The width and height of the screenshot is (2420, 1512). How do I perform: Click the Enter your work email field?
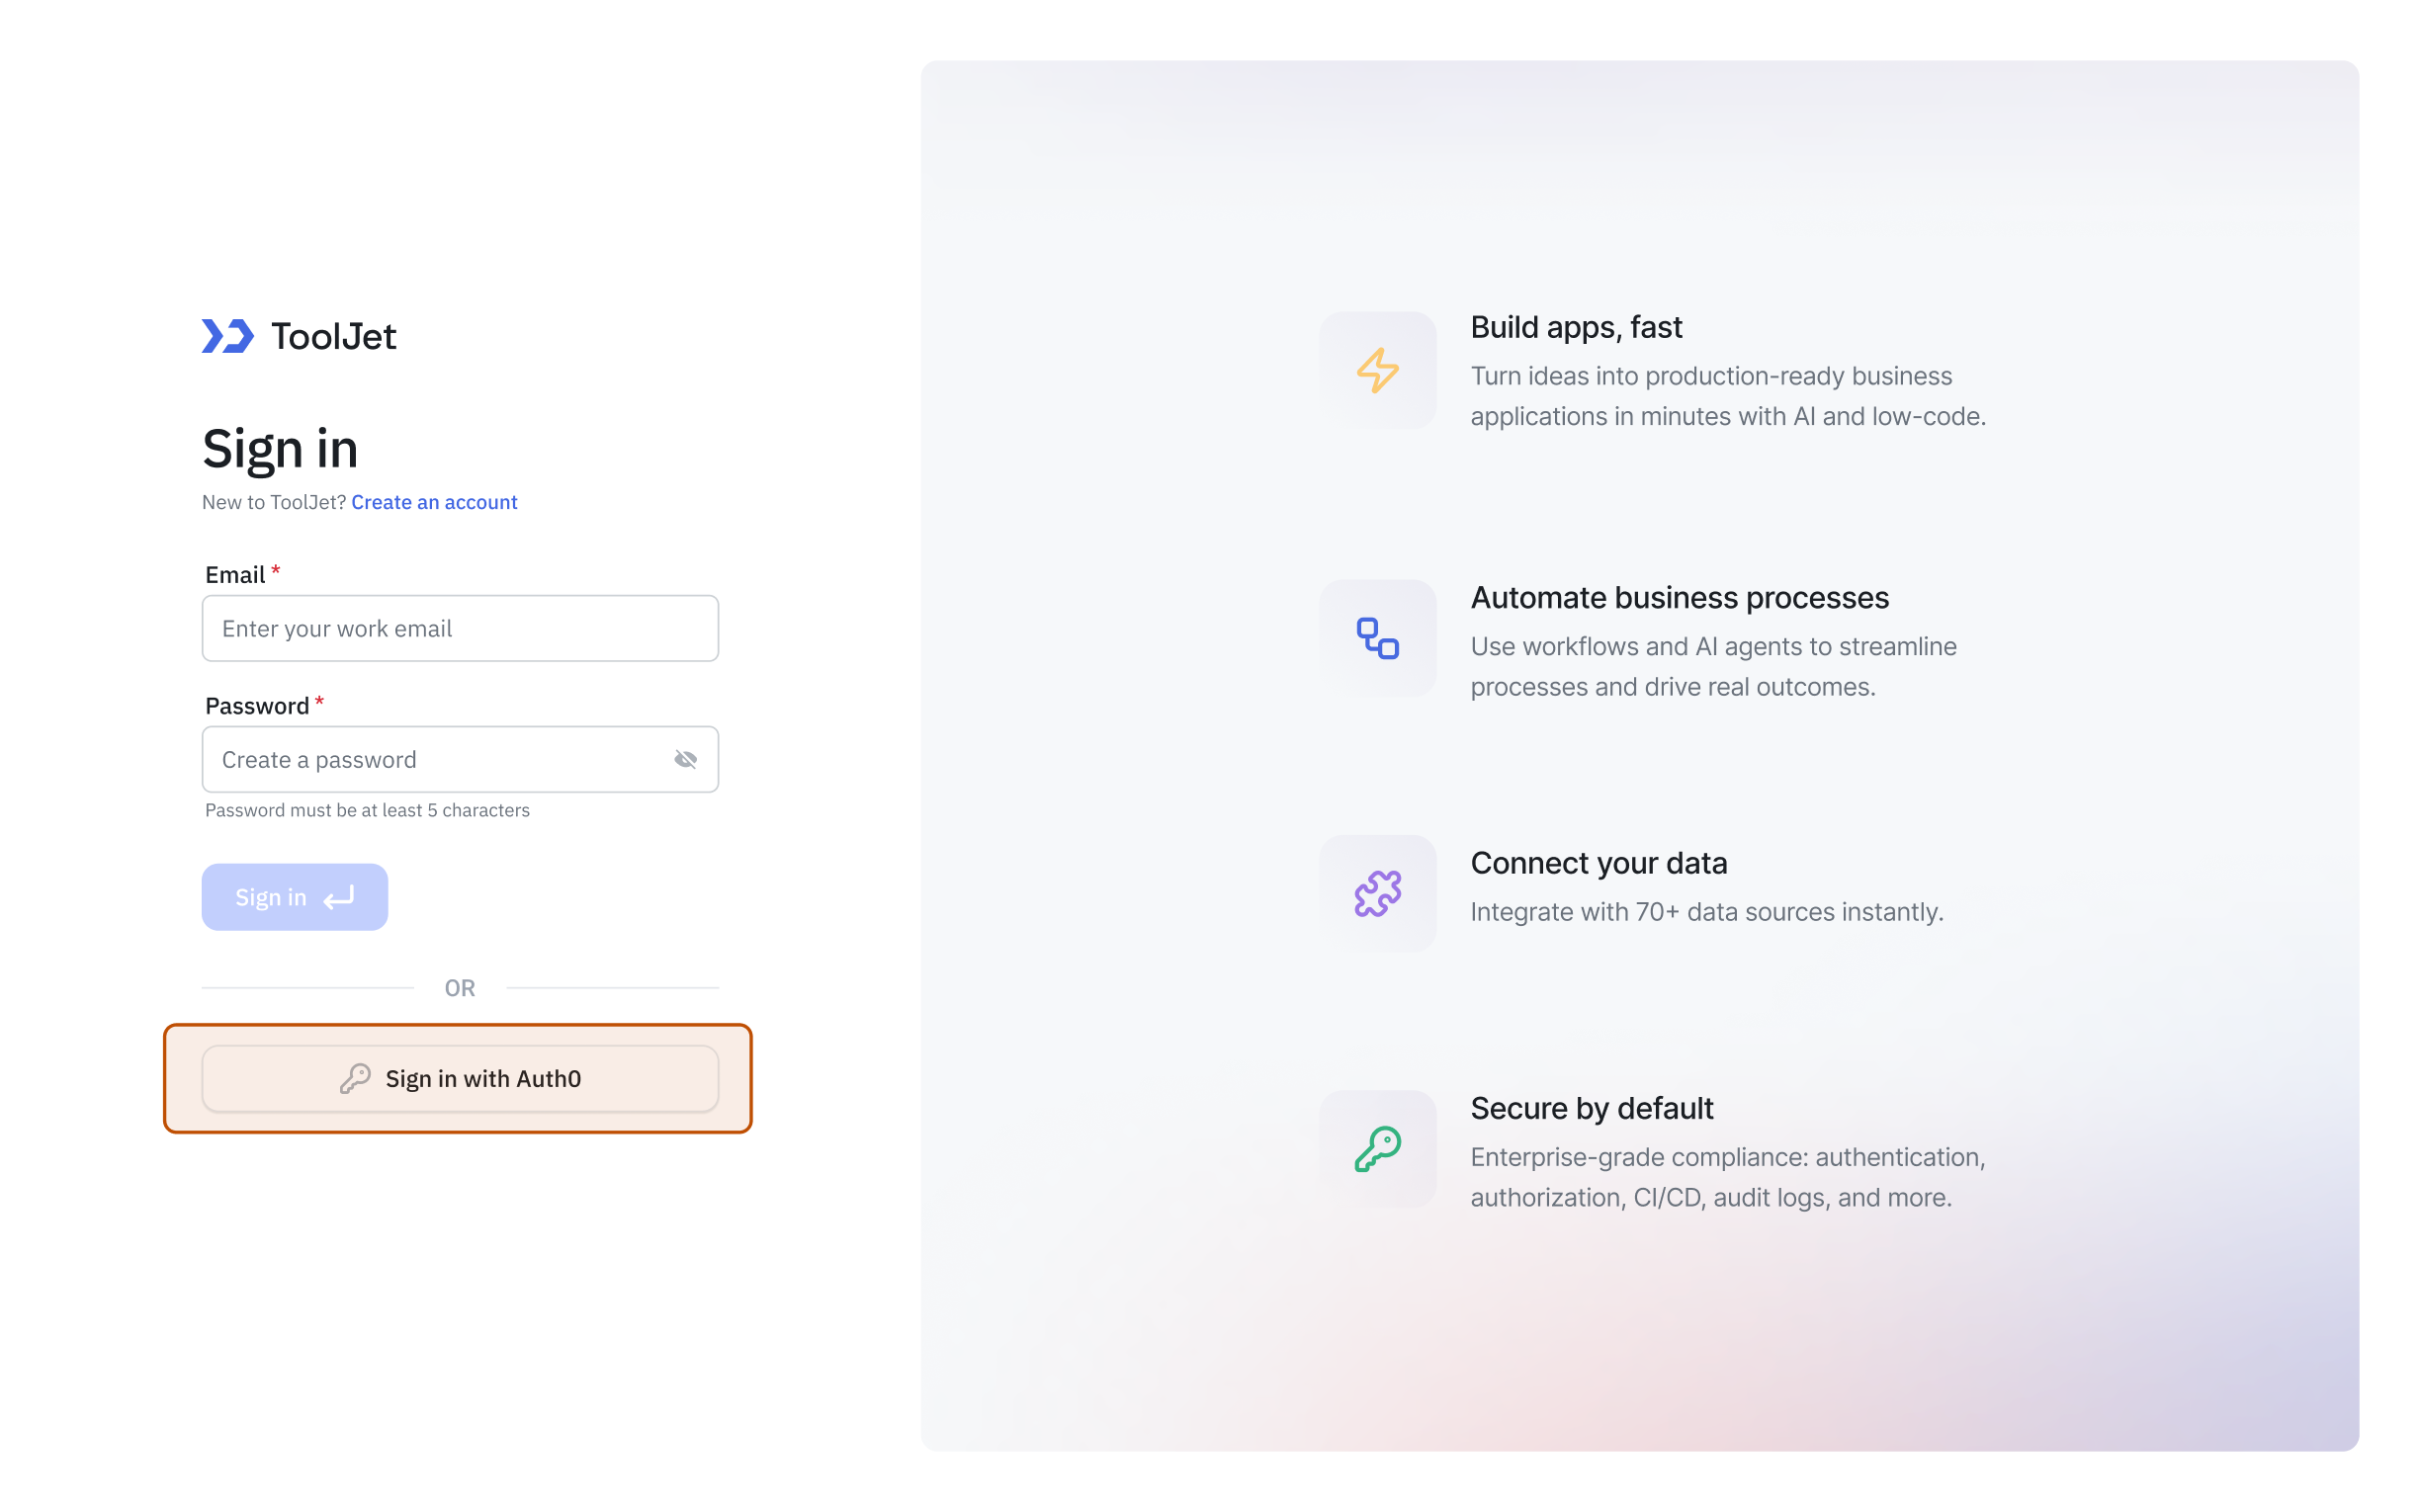pyautogui.click(x=459, y=628)
